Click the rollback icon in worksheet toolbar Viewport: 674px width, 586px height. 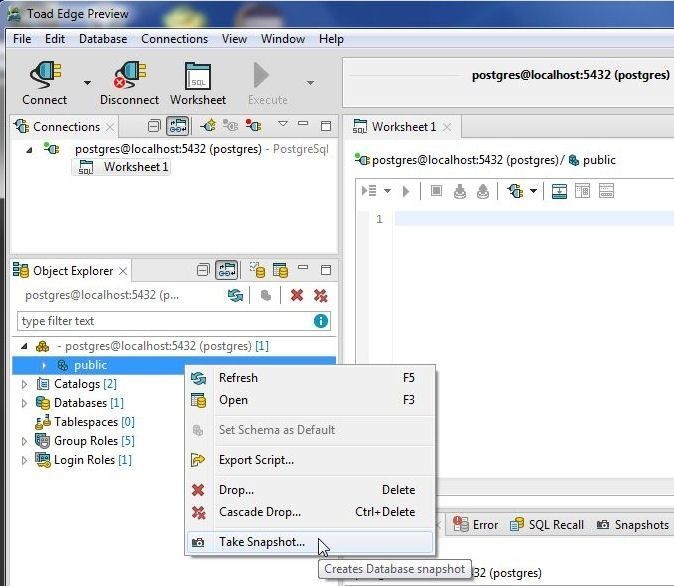coord(483,191)
